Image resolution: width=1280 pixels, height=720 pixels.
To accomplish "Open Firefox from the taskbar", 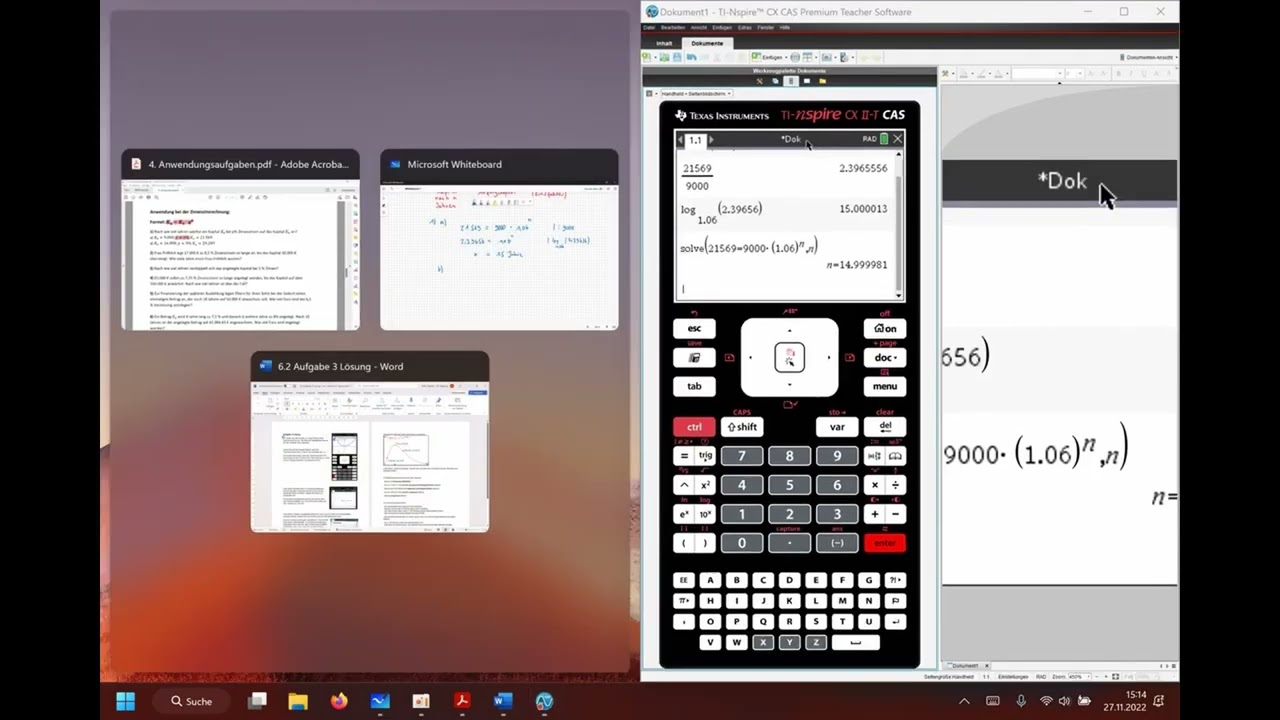I will click(339, 701).
